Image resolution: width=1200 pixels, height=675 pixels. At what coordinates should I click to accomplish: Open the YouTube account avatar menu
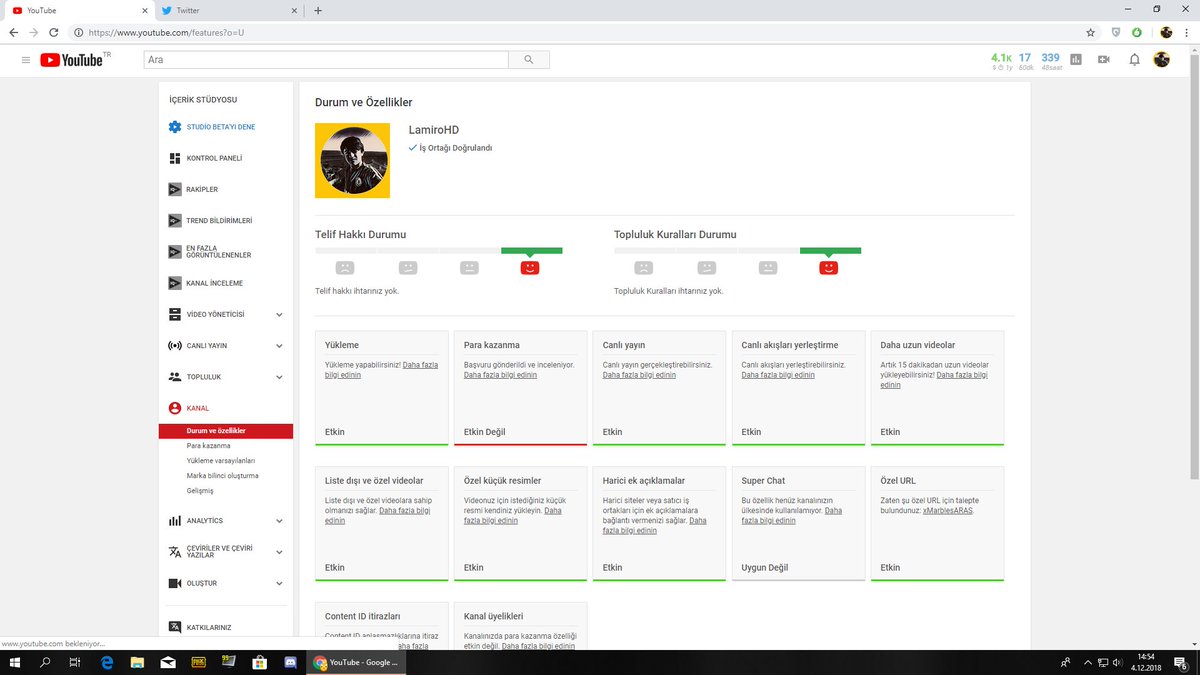pos(1161,60)
